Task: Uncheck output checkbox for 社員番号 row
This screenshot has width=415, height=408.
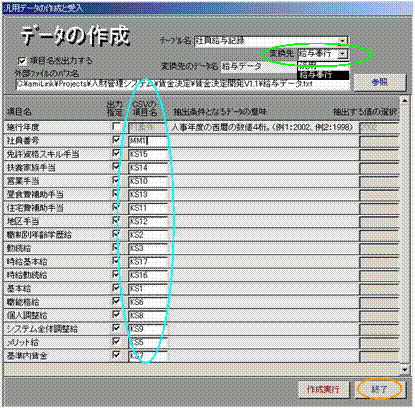Action: click(116, 140)
